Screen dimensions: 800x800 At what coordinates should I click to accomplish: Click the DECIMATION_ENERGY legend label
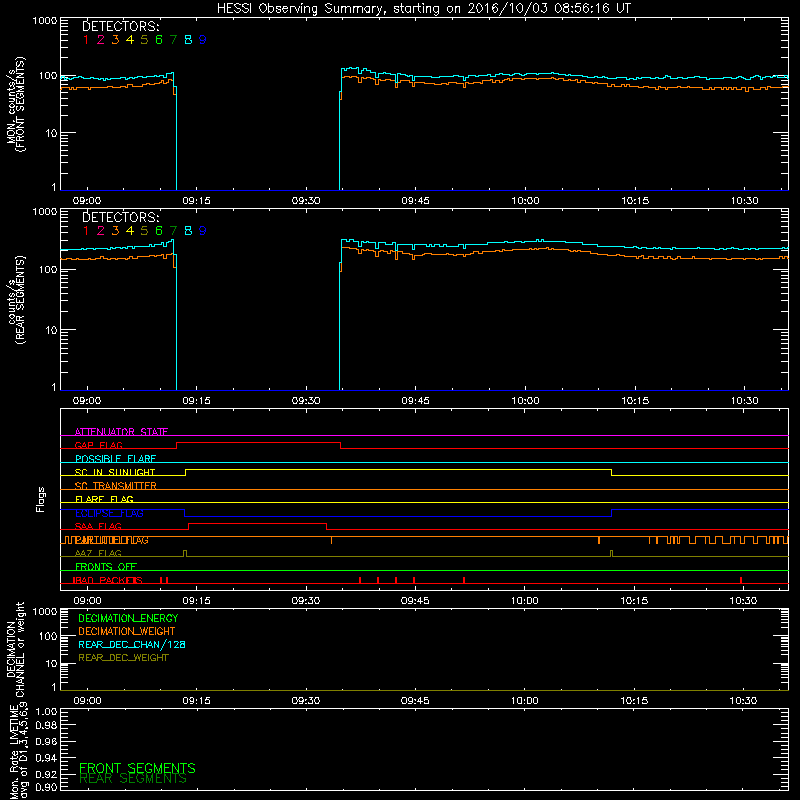(128, 618)
